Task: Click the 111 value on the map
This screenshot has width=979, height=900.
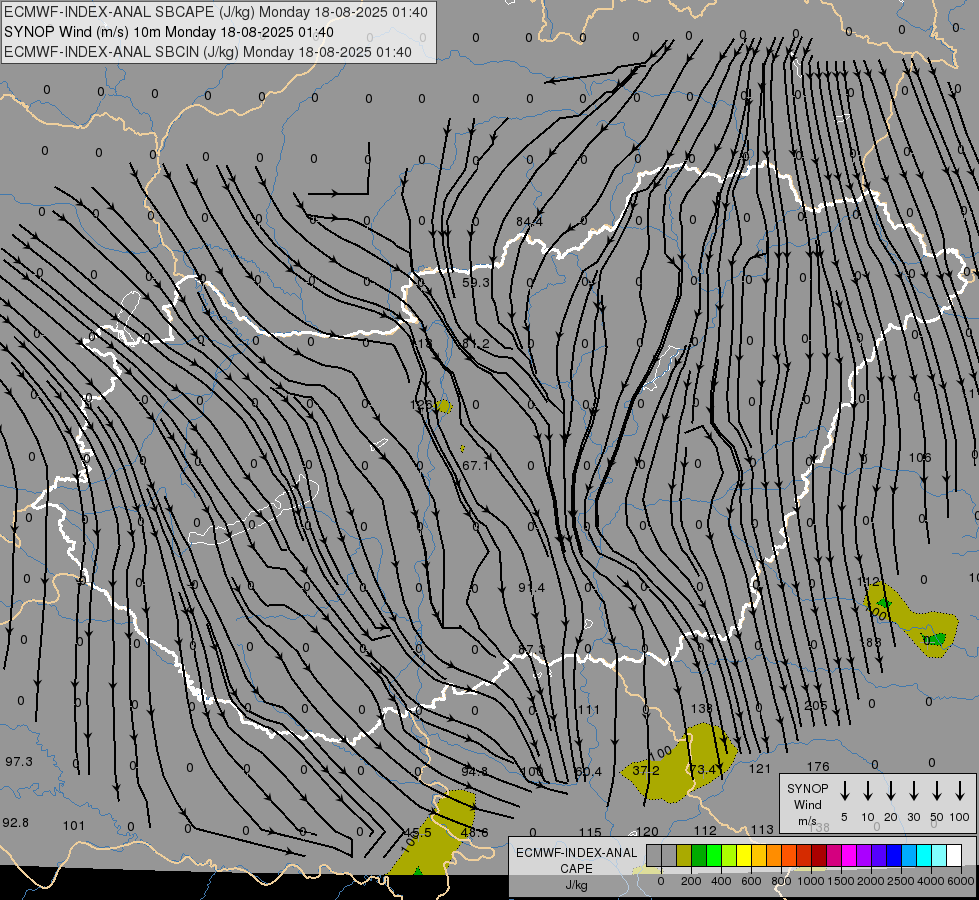Action: click(x=588, y=710)
